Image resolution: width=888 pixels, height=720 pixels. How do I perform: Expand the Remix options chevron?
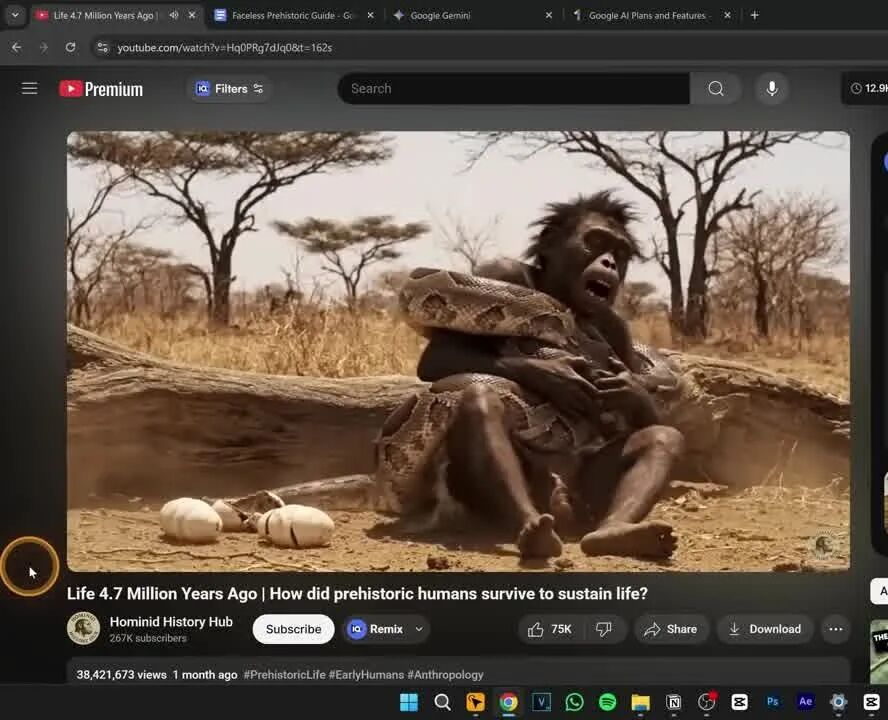tap(421, 629)
